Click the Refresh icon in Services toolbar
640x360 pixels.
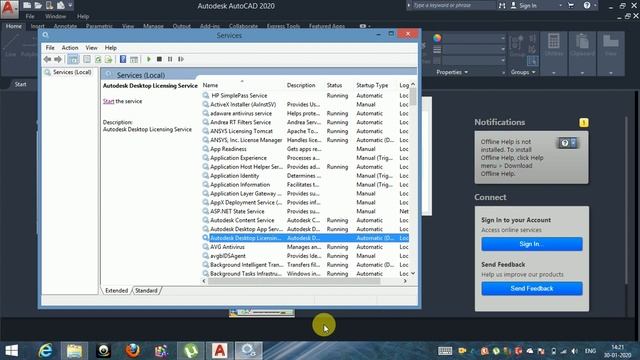coord(98,59)
